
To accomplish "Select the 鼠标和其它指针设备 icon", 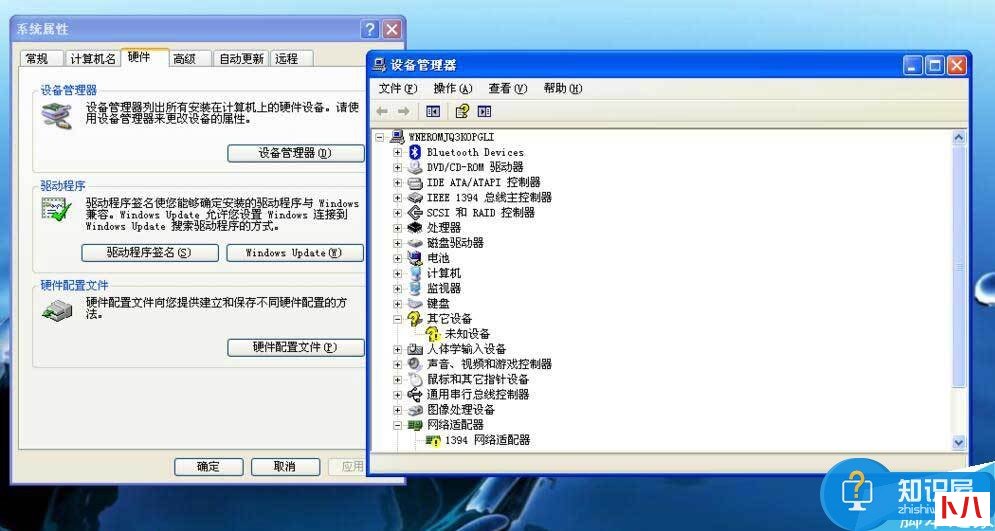I will [415, 379].
